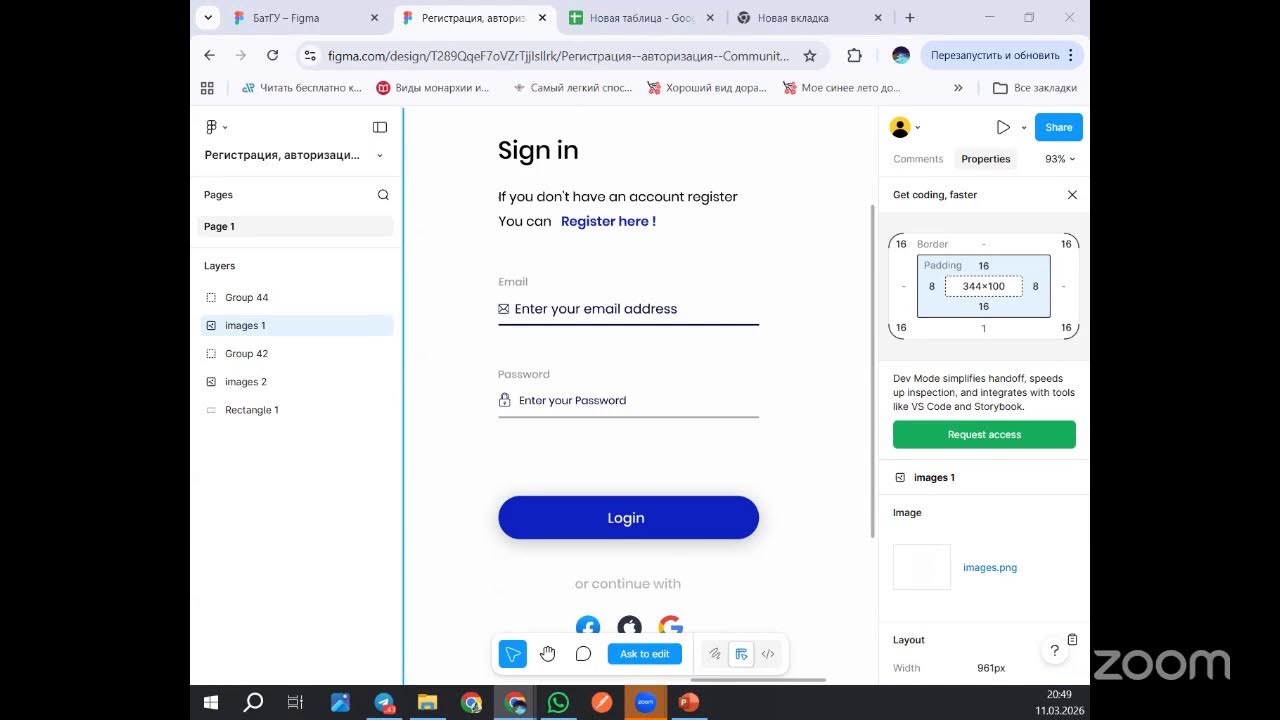The height and width of the screenshot is (720, 1280).
Task: Click the Facebook login icon on canvas
Action: (x=588, y=627)
